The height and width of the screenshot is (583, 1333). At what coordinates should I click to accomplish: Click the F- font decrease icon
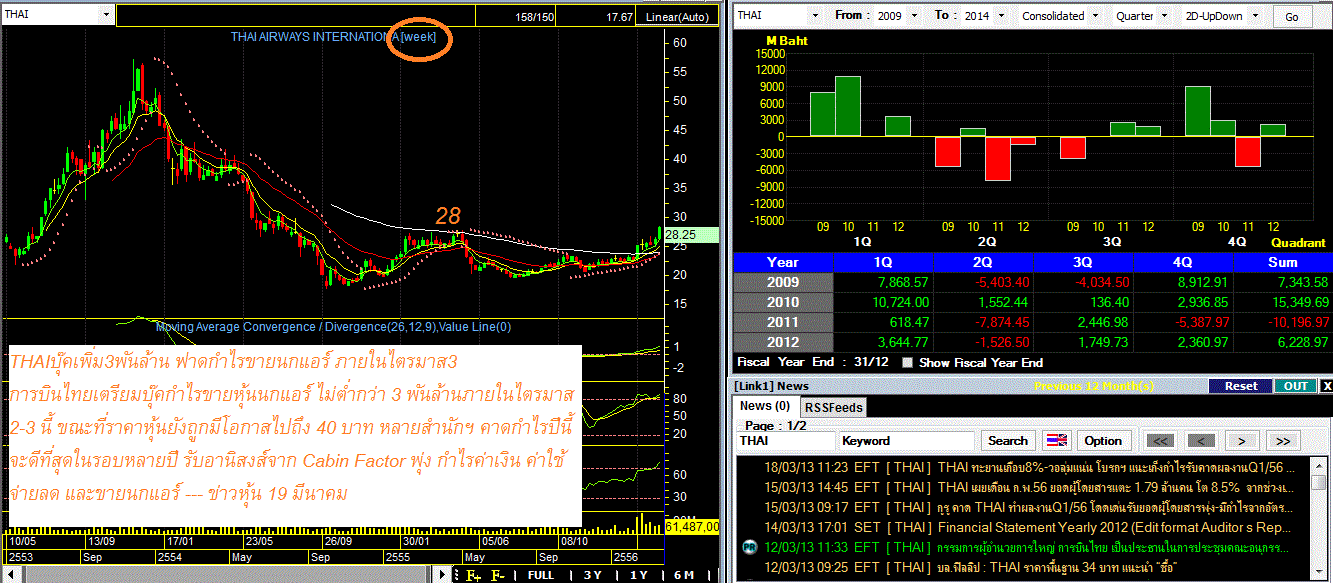pos(497,575)
